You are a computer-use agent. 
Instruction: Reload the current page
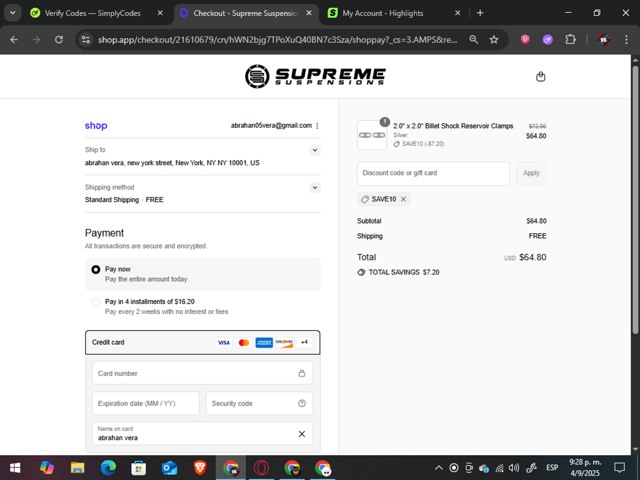click(x=59, y=40)
